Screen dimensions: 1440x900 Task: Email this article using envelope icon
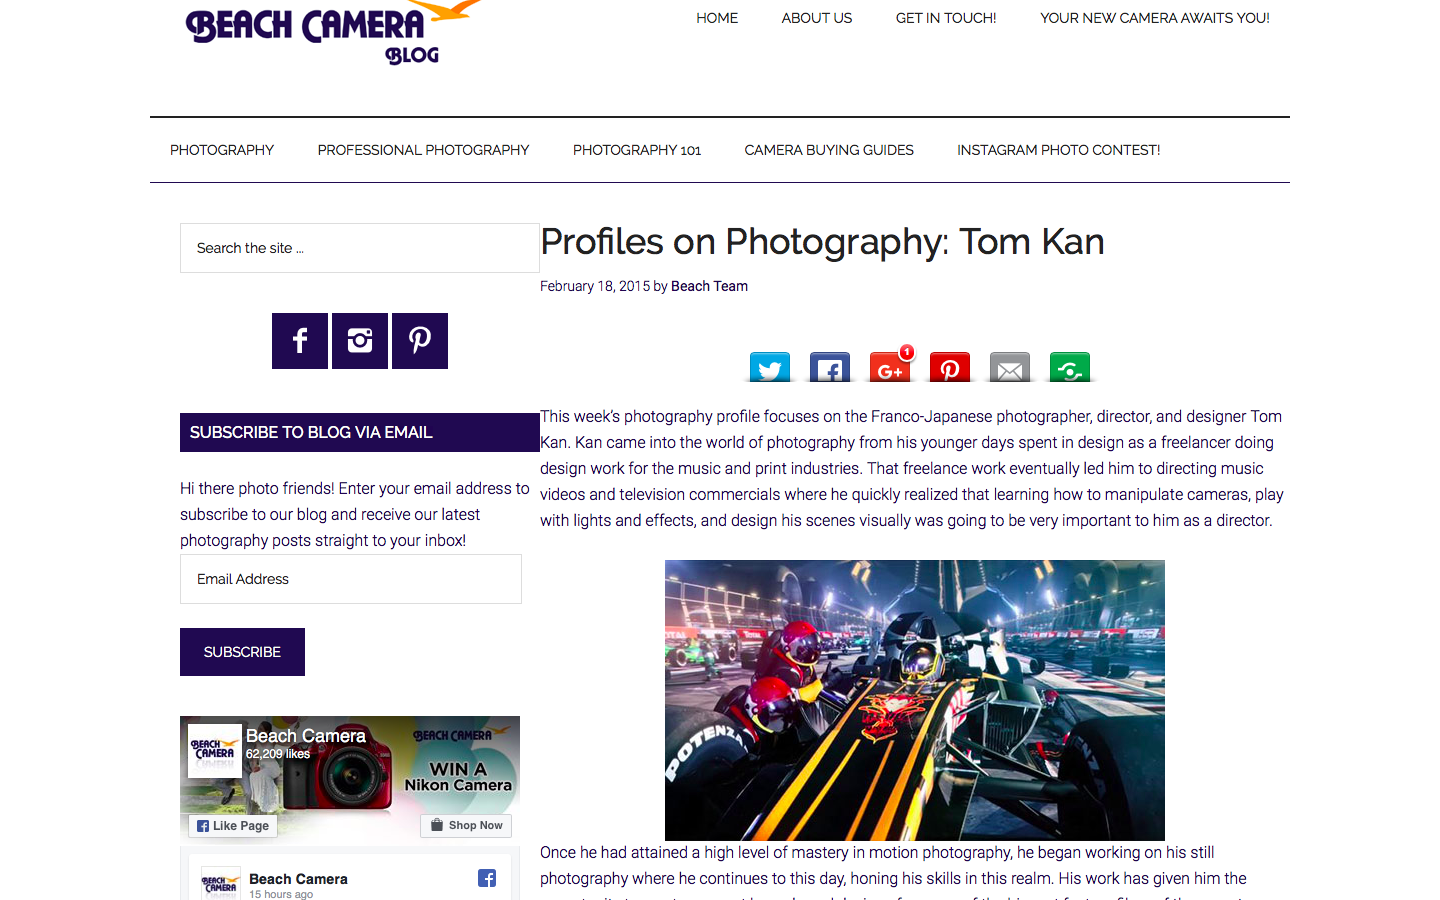pos(1010,367)
